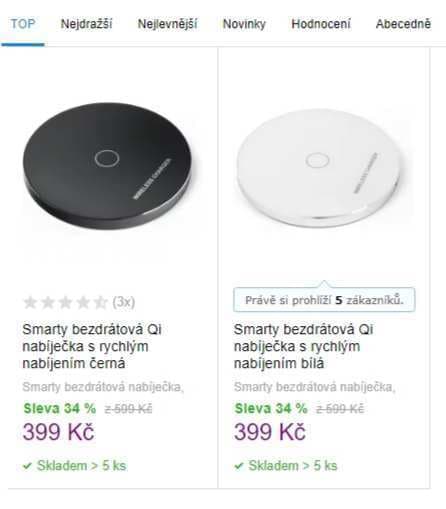The width and height of the screenshot is (446, 509).
Task: Click the customers-viewing tooltip on white charger
Action: point(324,300)
